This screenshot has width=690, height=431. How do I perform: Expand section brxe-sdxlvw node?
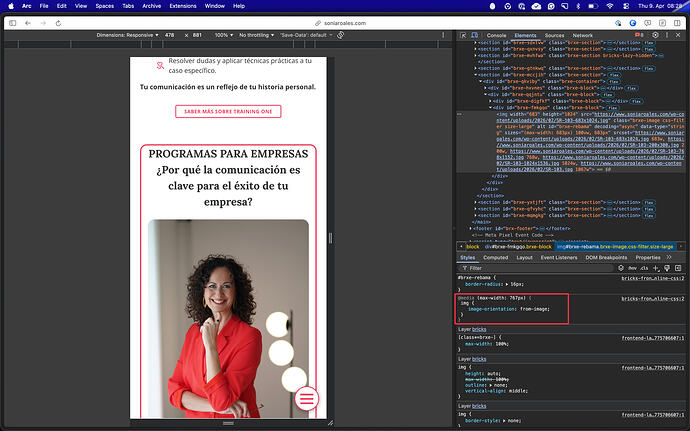[476, 43]
